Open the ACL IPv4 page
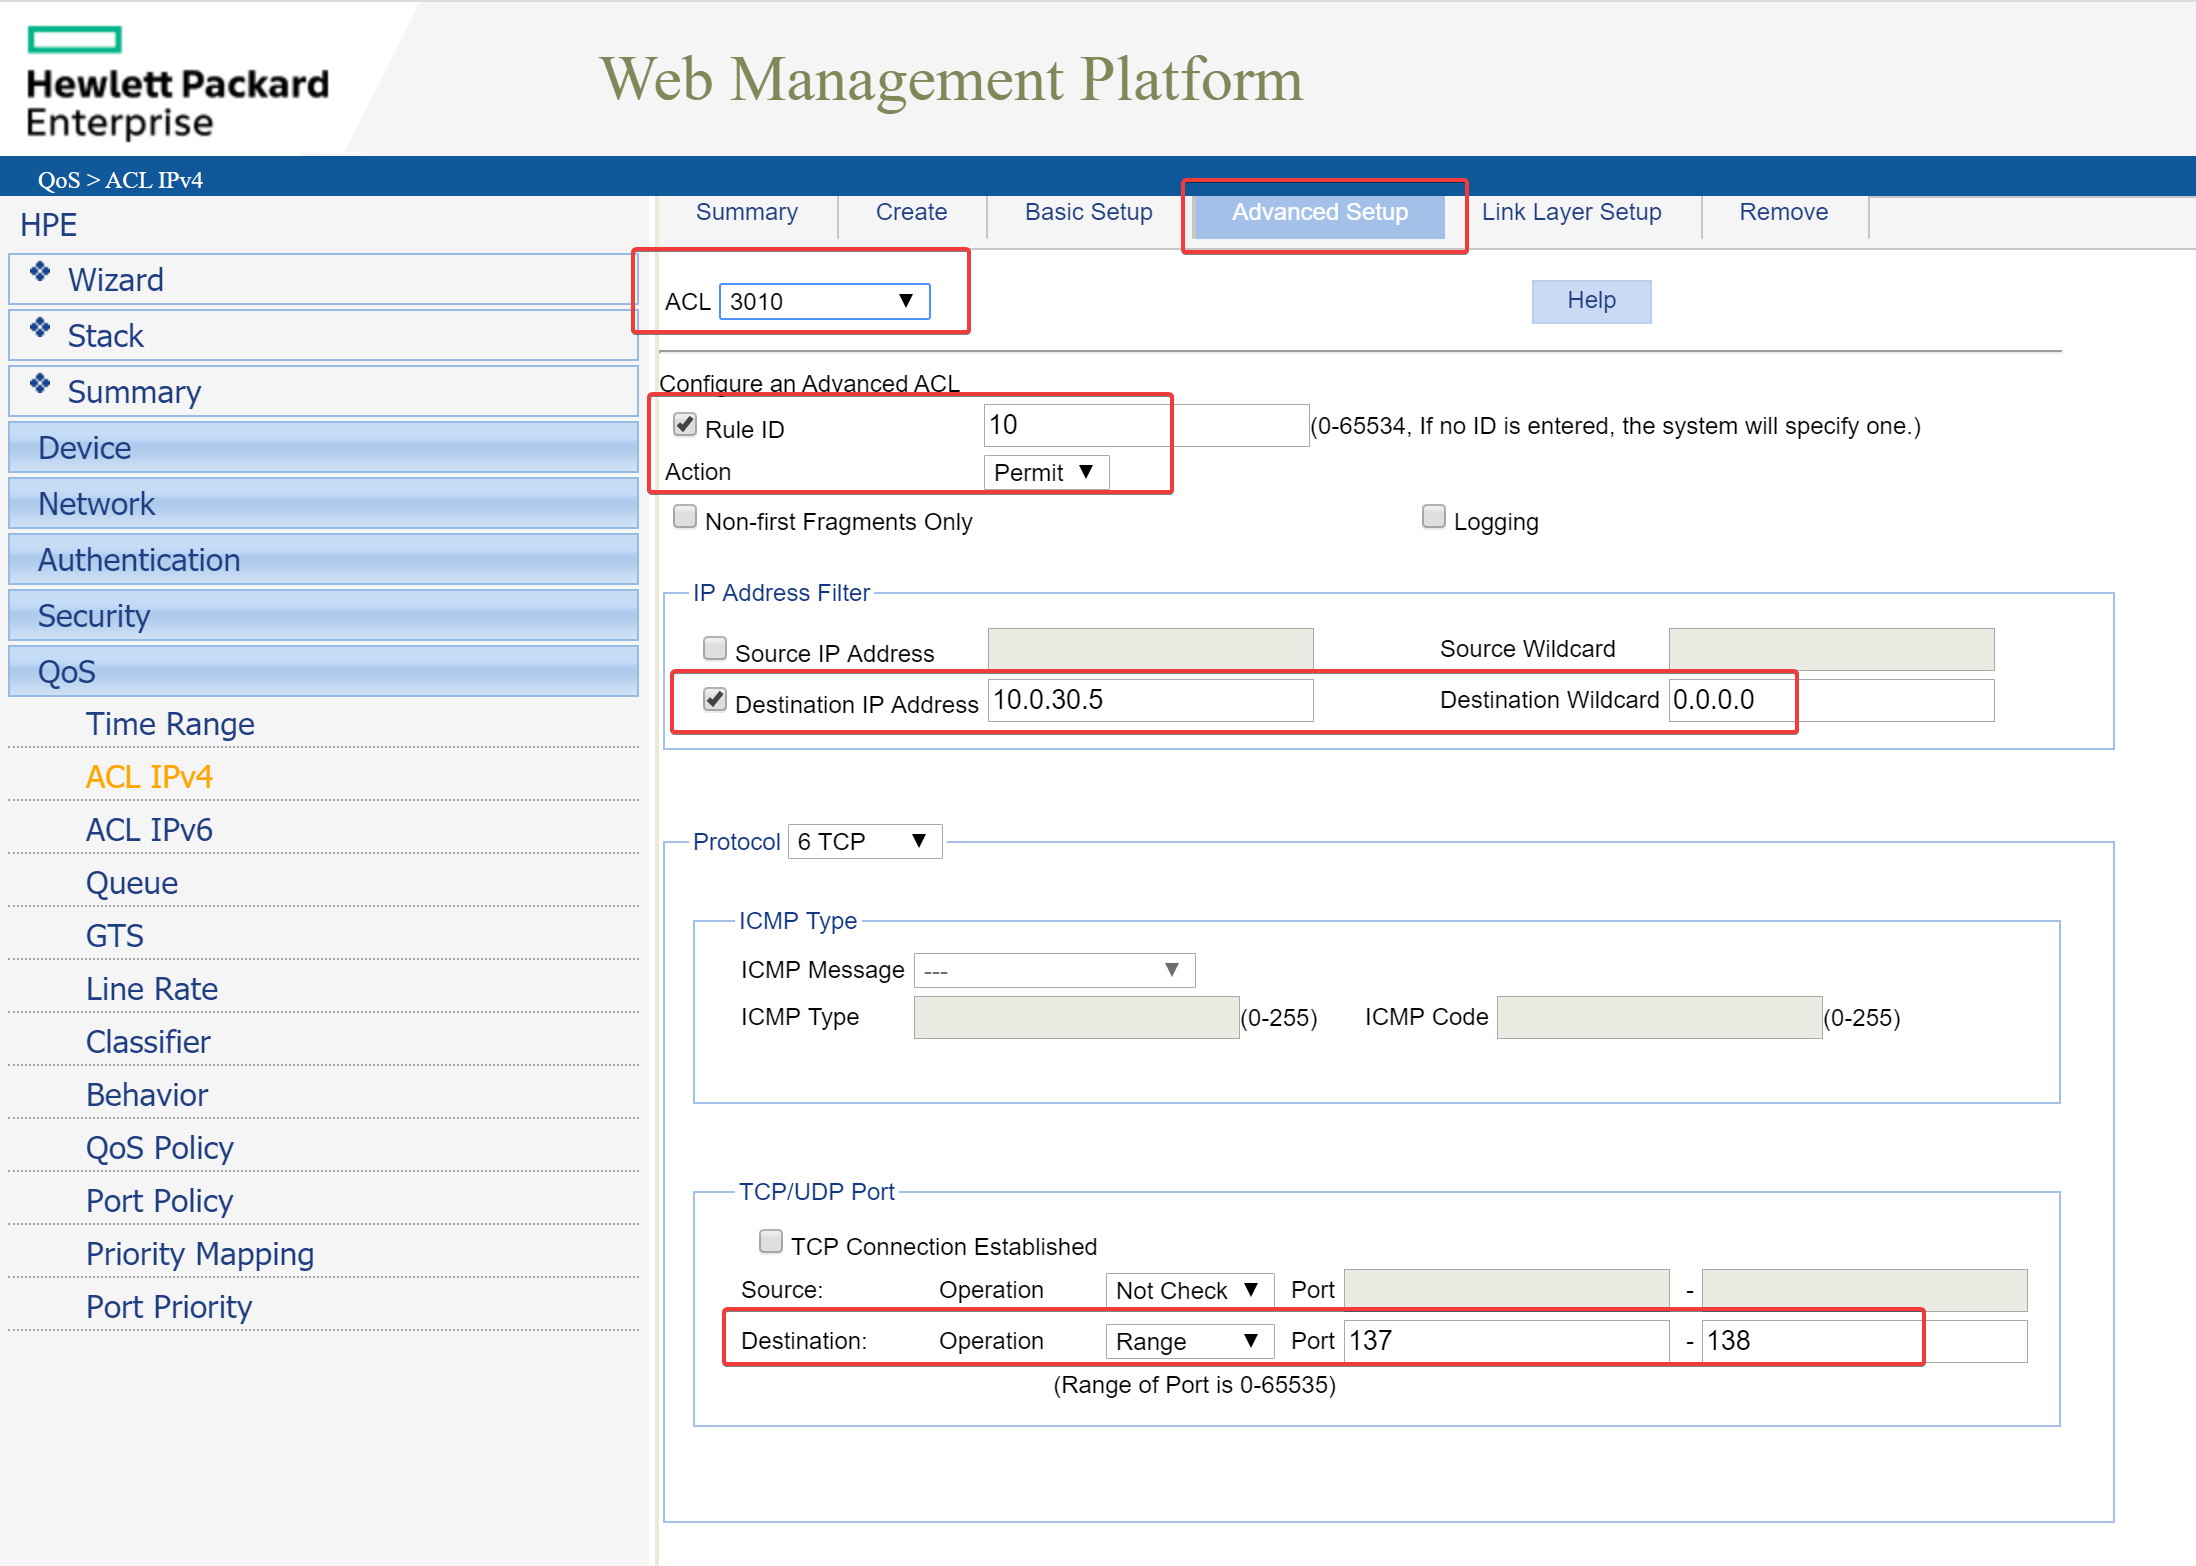The height and width of the screenshot is (1566, 2196). click(x=149, y=776)
